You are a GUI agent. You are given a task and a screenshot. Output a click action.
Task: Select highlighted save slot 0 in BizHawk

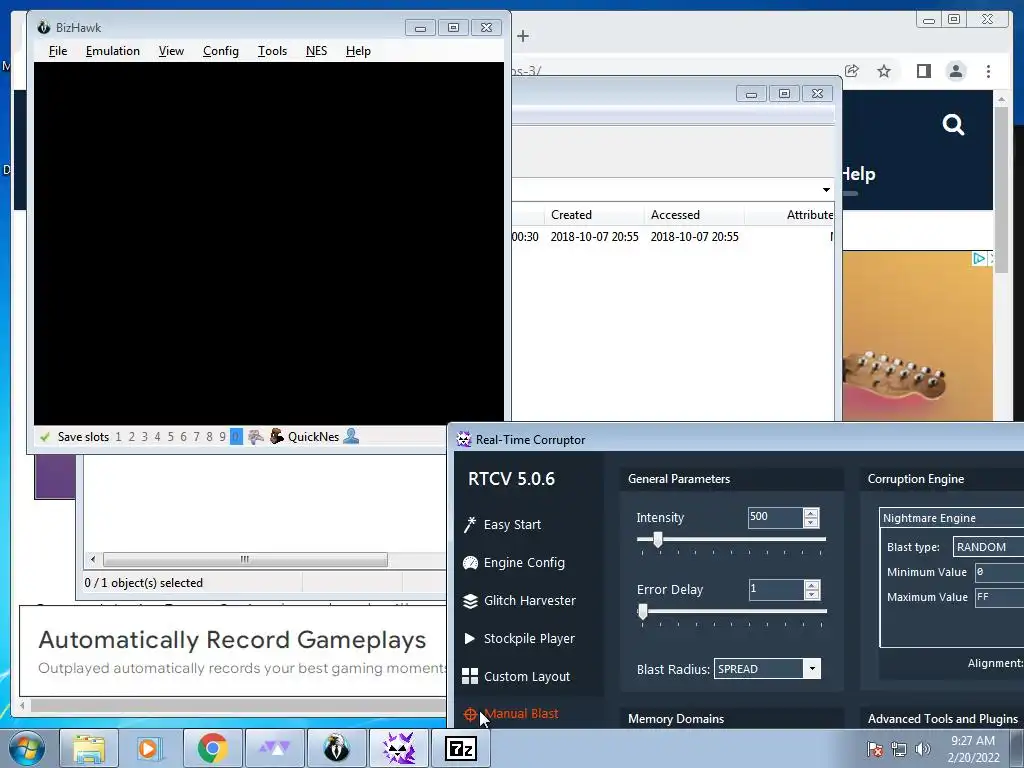236,437
